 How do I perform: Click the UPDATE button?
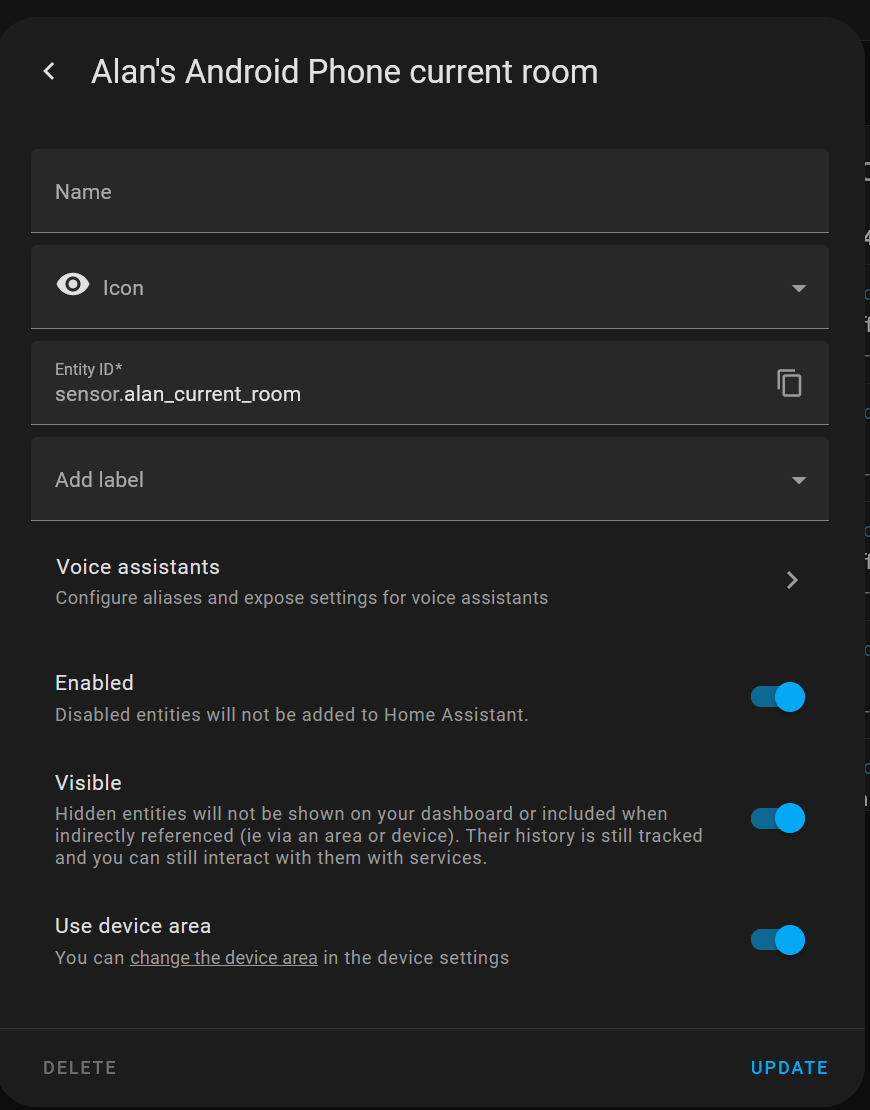coord(789,1068)
